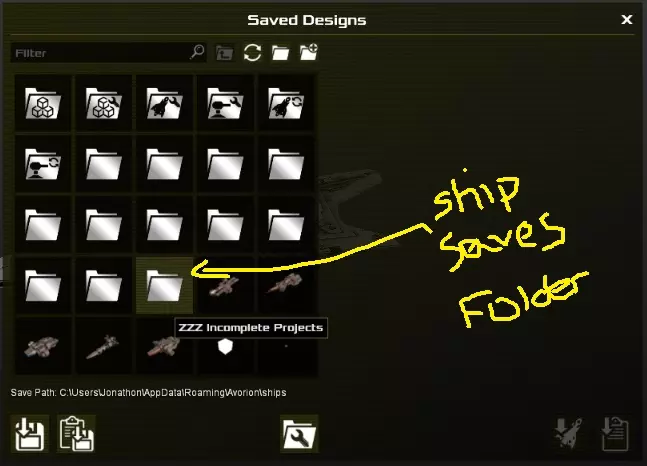The width and height of the screenshot is (647, 466).
Task: Open the folder icon beside refresh
Action: coord(280,53)
